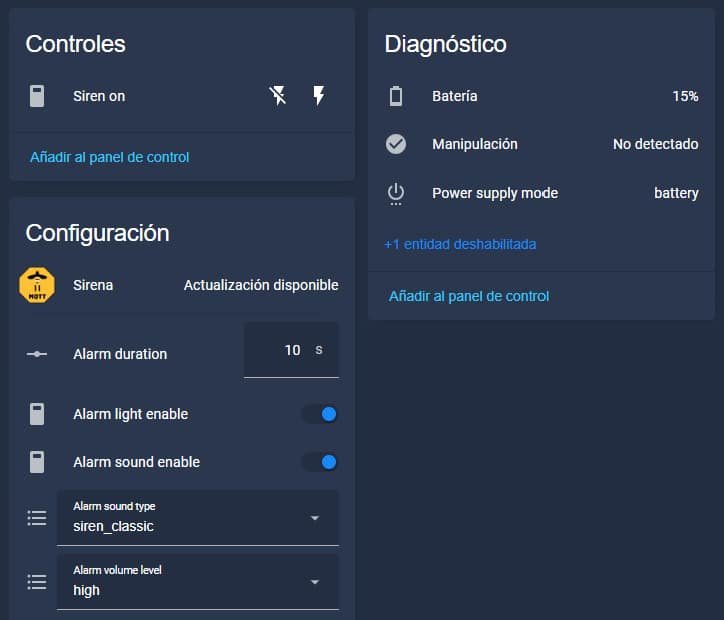
Task: Click the Alarm sound enable device icon
Action: [x=37, y=462]
